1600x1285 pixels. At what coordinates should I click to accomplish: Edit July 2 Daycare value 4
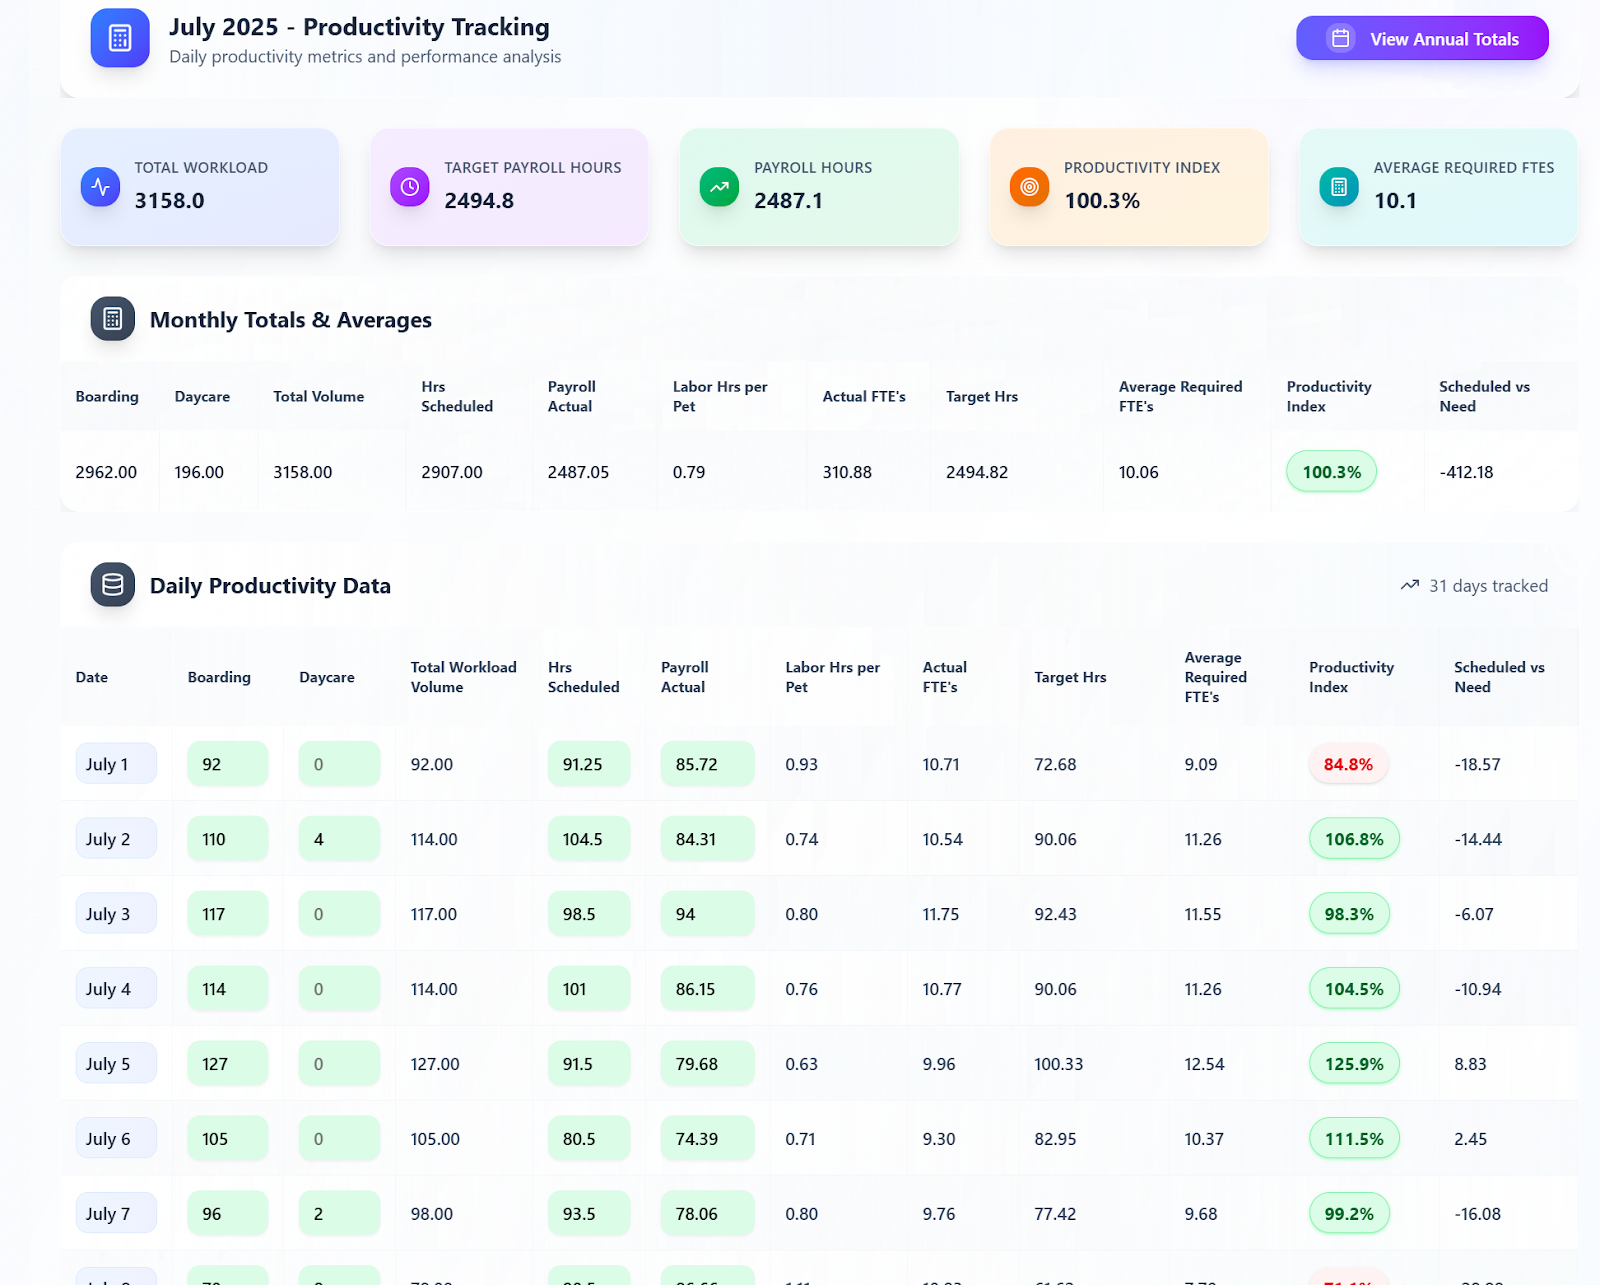[339, 839]
